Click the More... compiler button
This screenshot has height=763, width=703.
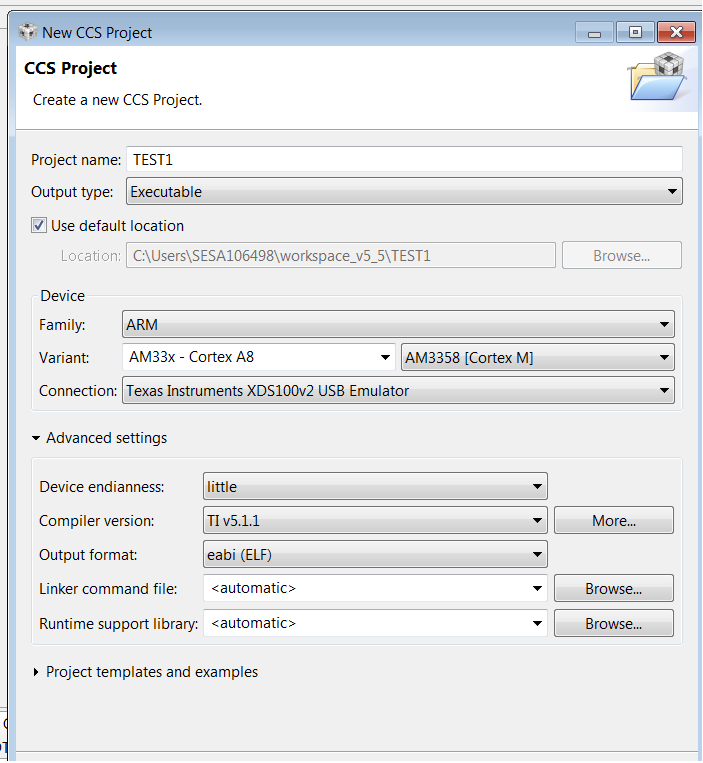(x=613, y=520)
